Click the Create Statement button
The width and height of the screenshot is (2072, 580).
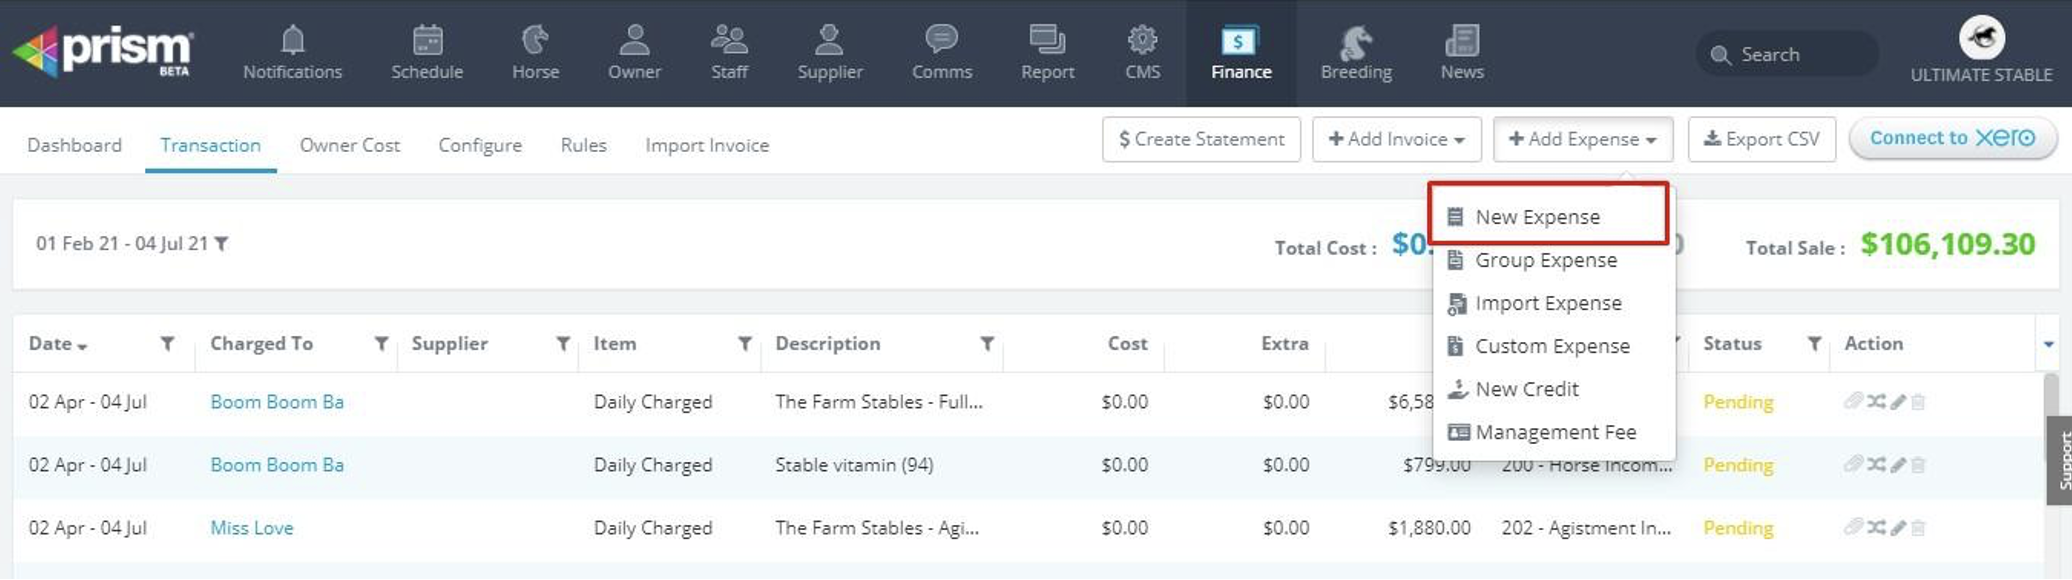tap(1201, 139)
